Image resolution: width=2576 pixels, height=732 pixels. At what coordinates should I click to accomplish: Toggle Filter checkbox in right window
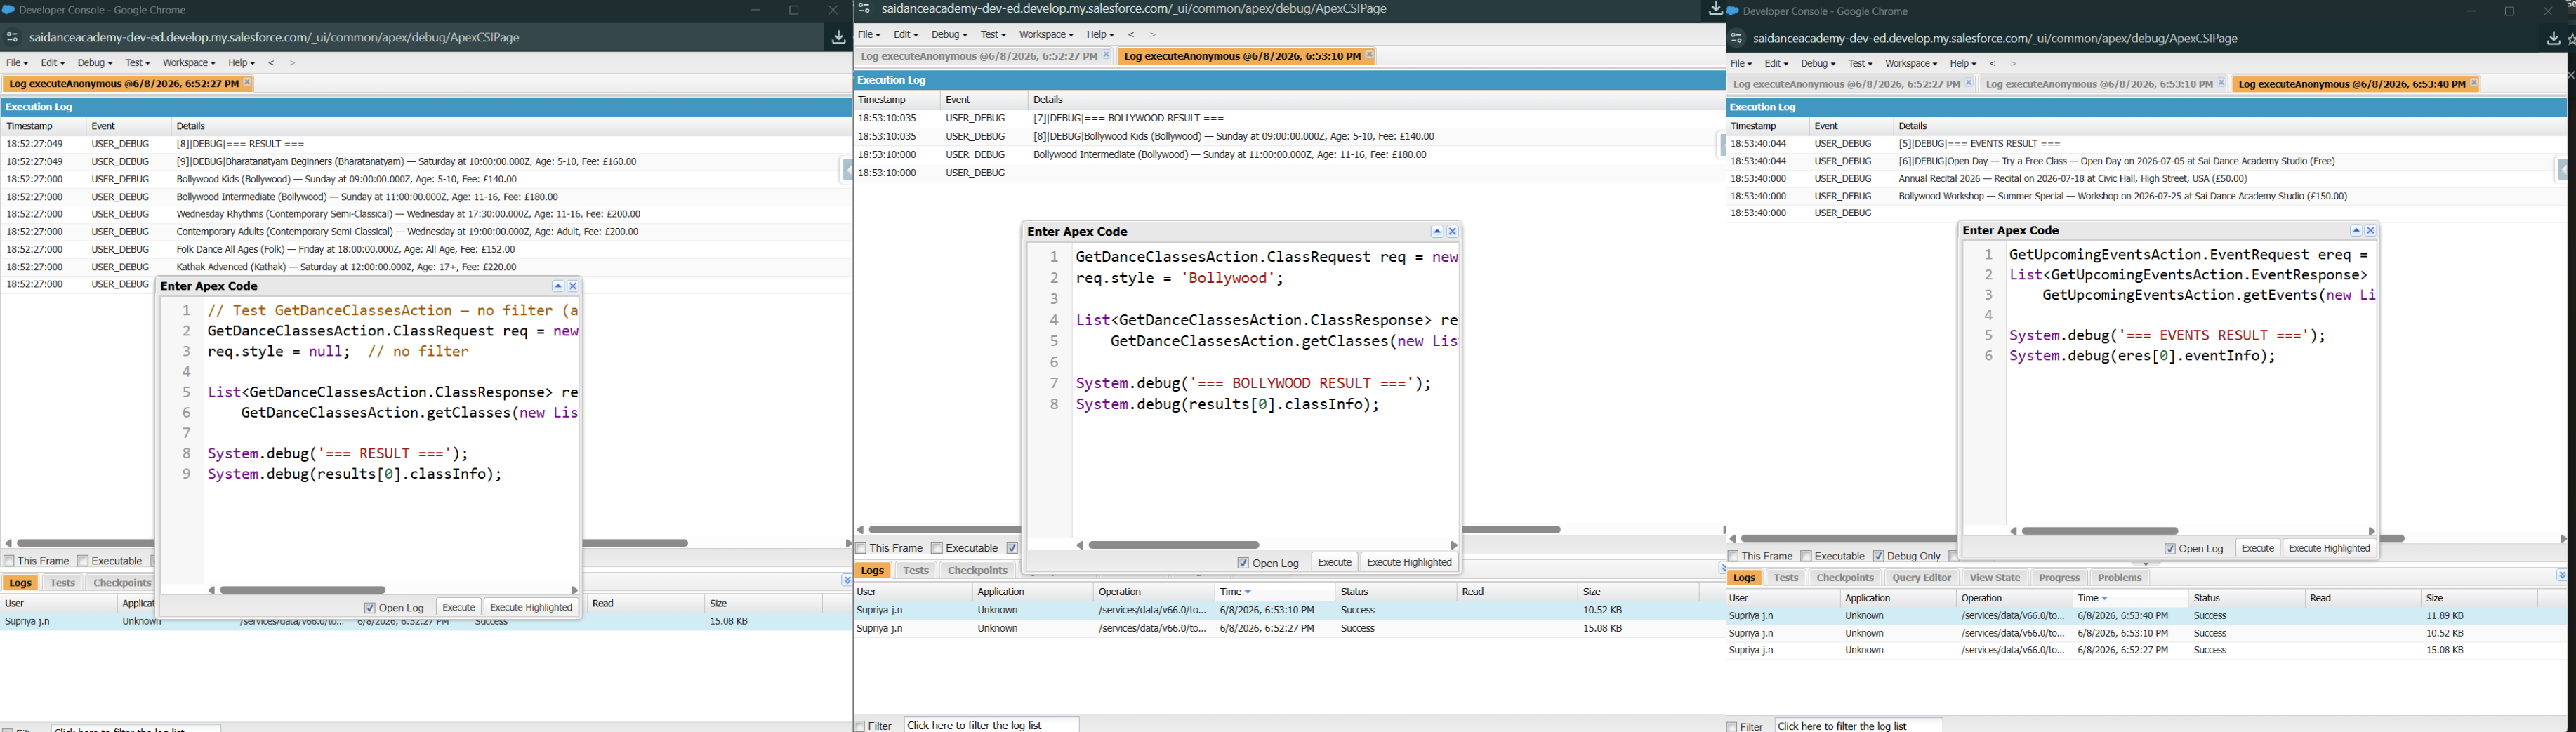1733,727
